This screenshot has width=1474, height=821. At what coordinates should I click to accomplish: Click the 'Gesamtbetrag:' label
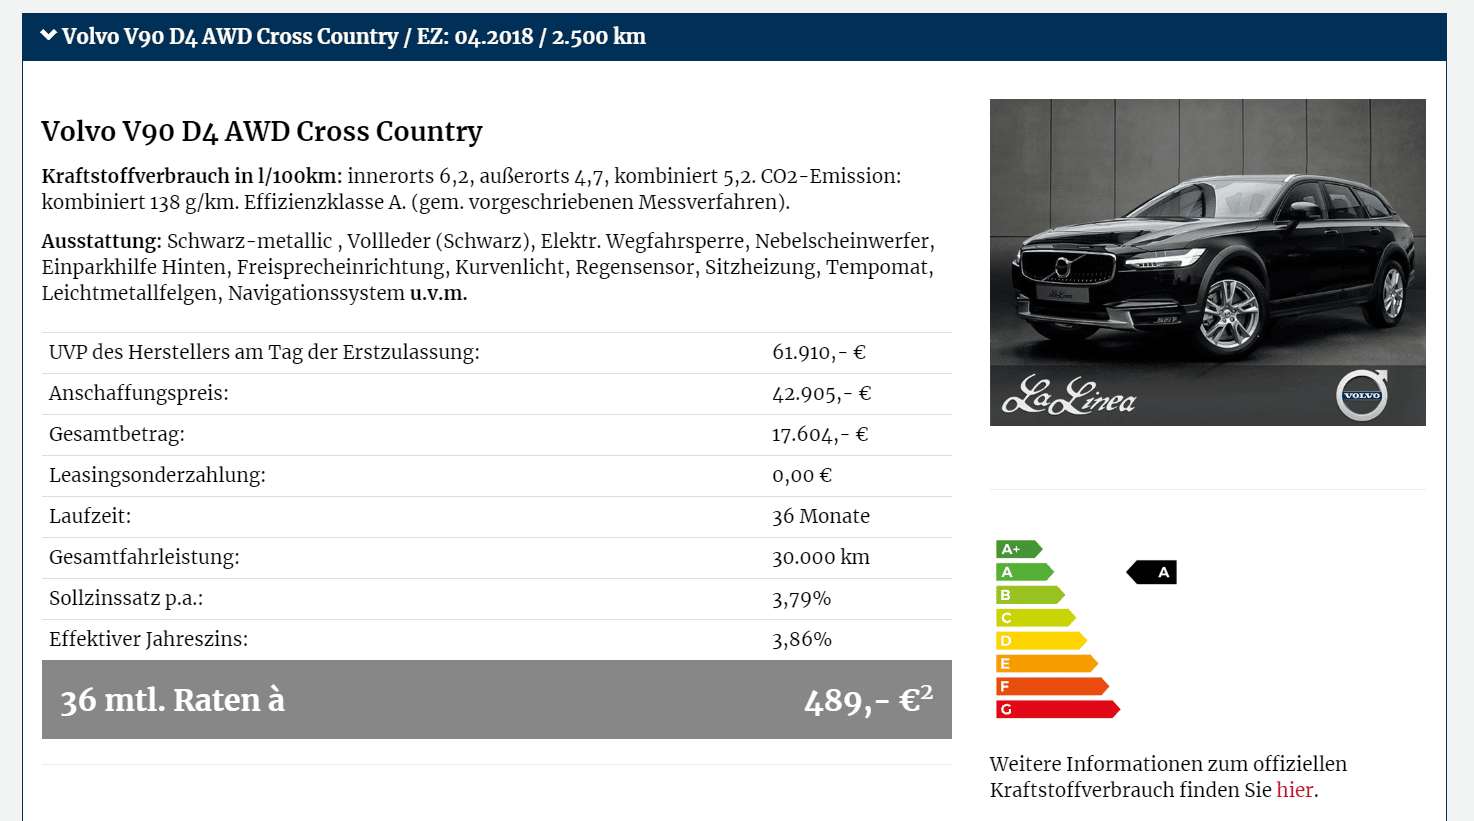[117, 435]
